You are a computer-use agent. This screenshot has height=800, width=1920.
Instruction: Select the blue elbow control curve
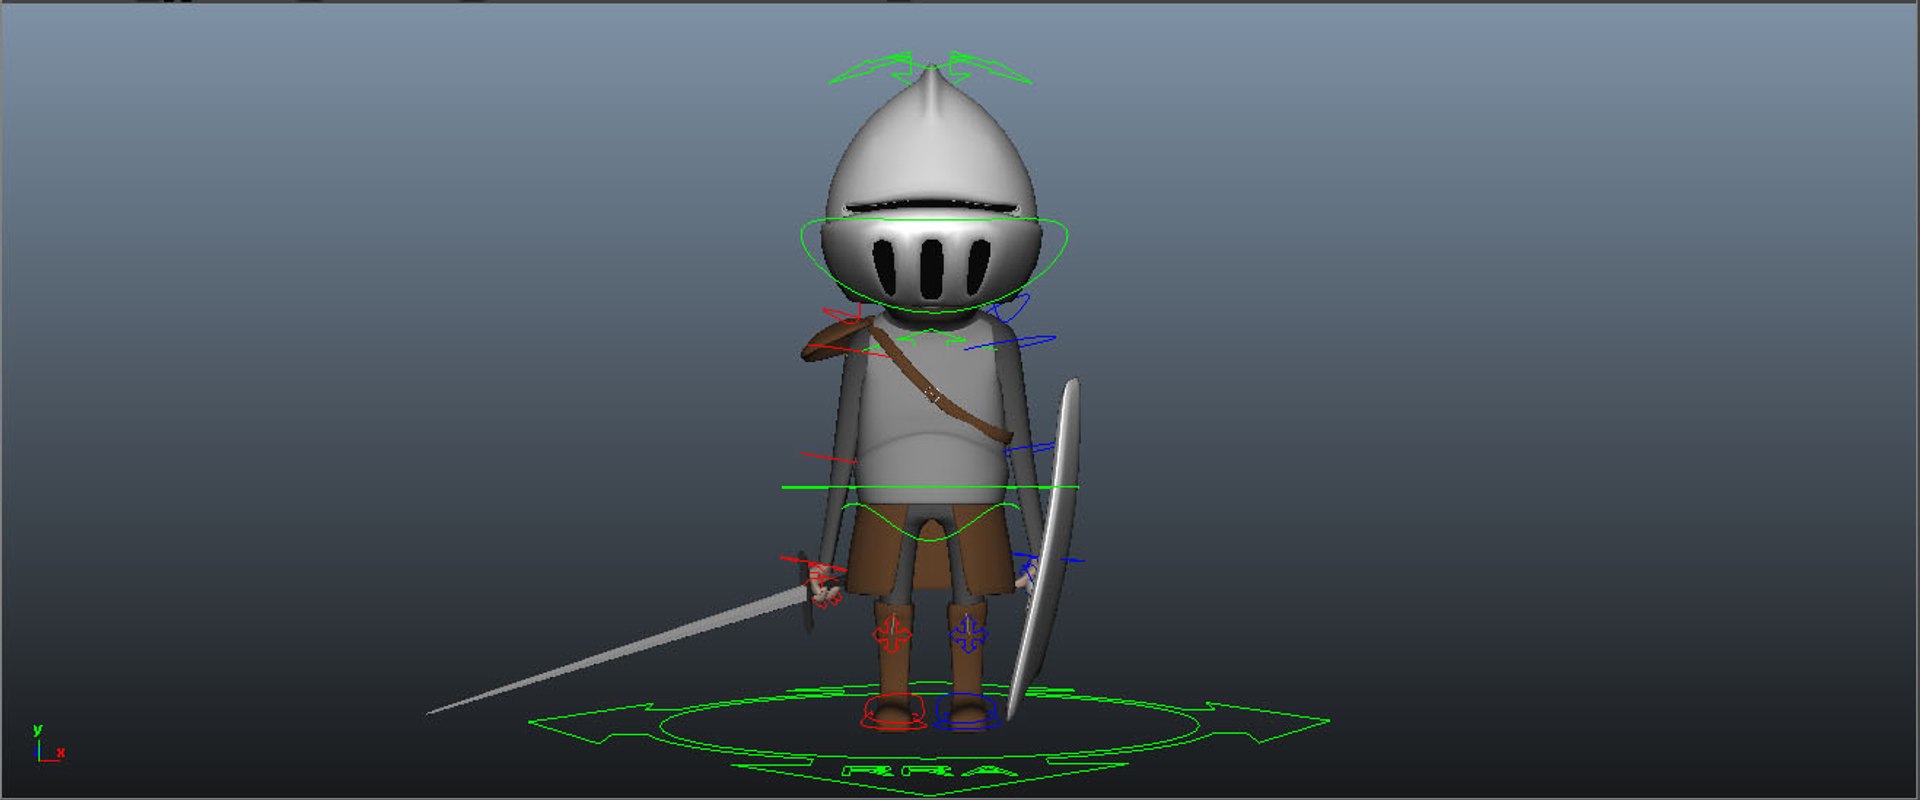coord(1030,448)
